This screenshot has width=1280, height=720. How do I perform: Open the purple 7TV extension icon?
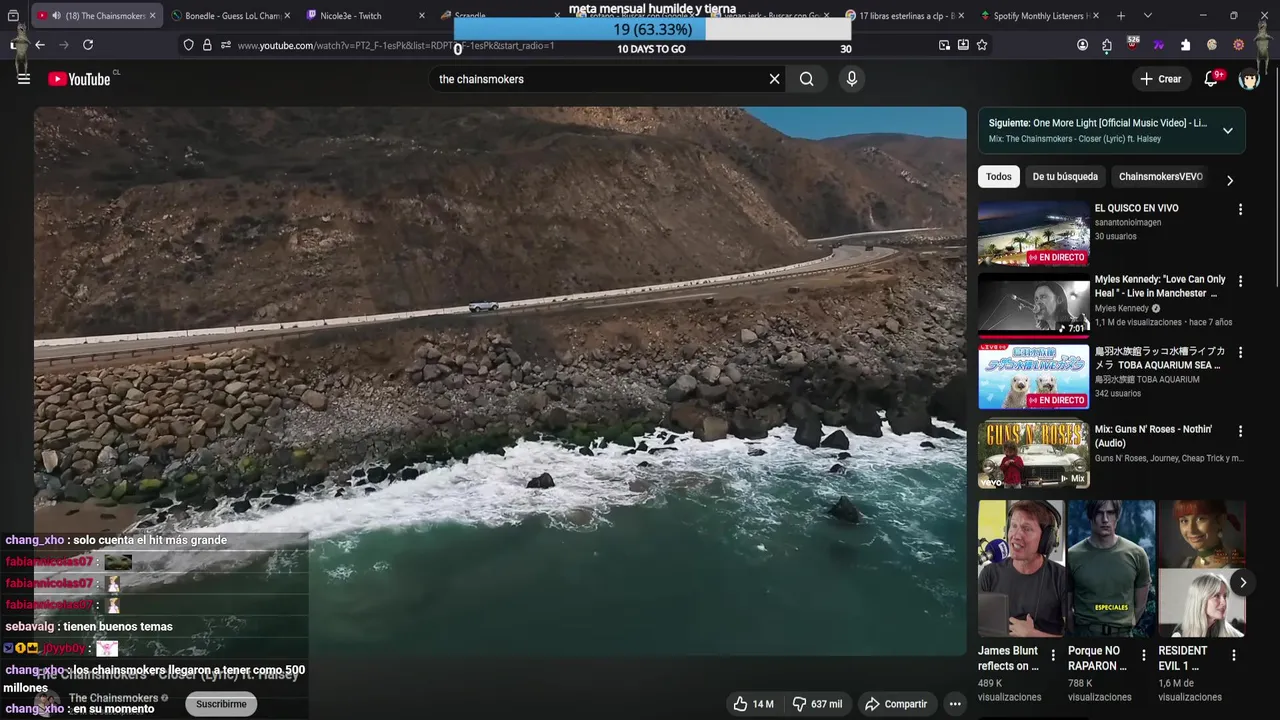(1159, 45)
